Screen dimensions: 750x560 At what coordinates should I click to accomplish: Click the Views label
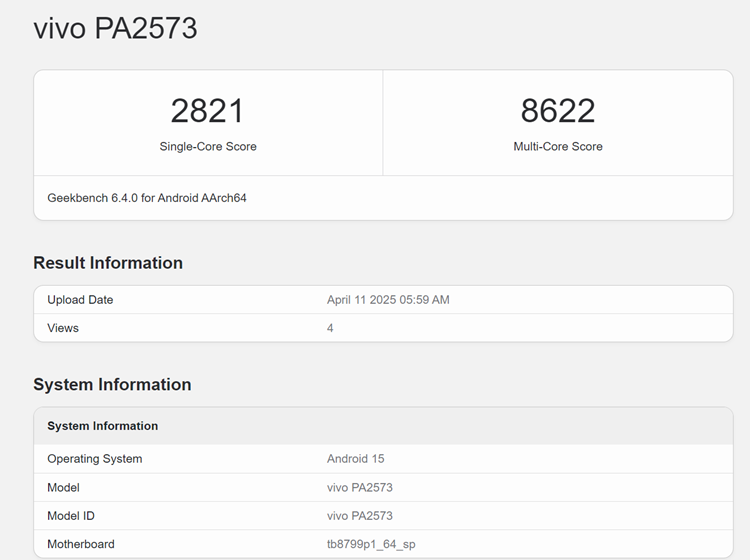coord(63,328)
